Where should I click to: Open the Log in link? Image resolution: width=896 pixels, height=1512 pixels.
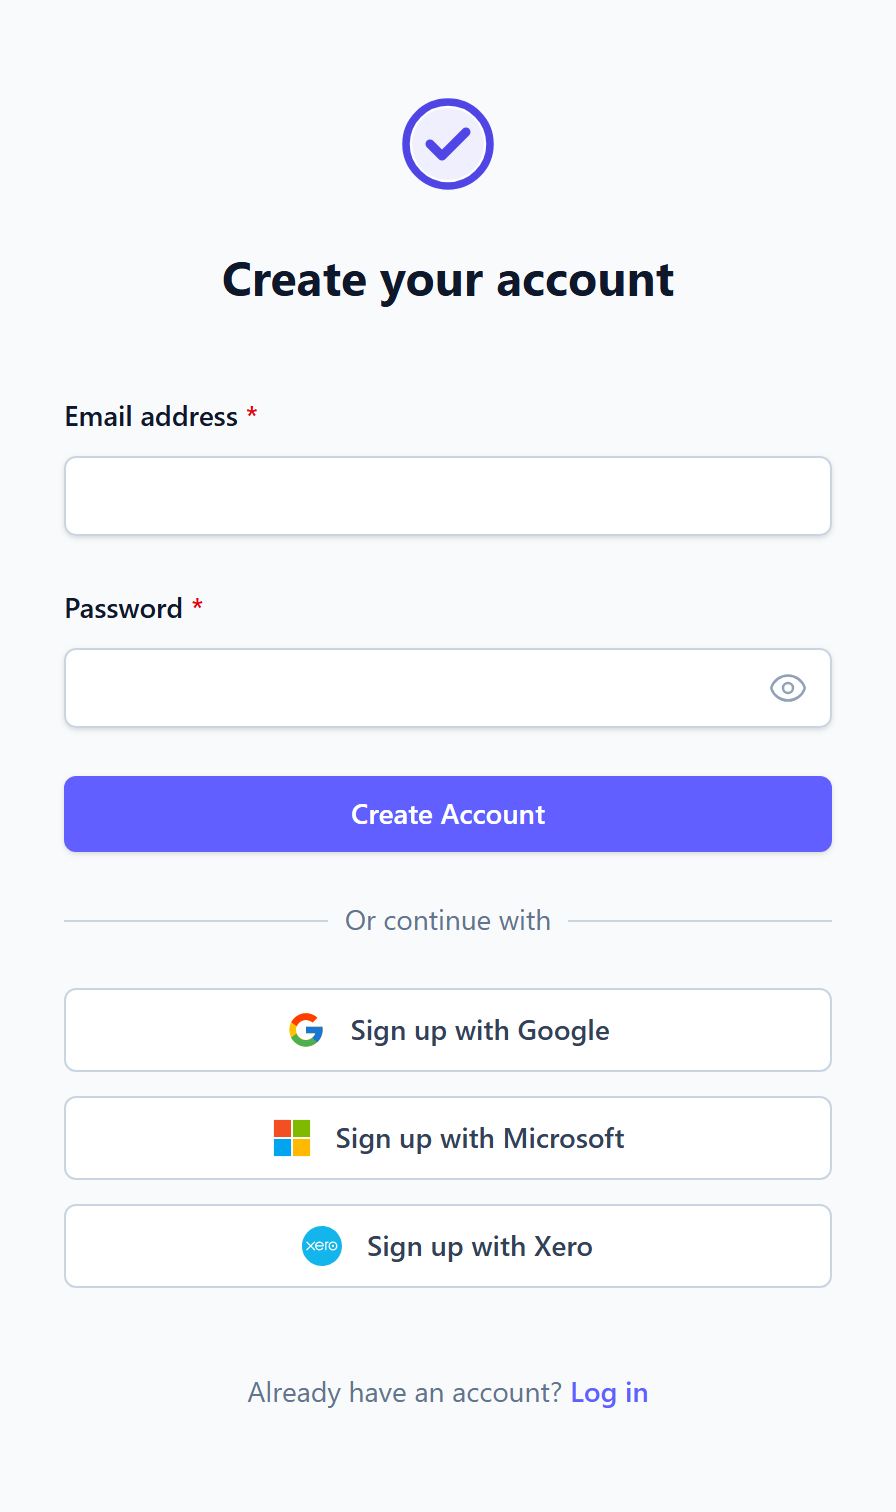609,1392
